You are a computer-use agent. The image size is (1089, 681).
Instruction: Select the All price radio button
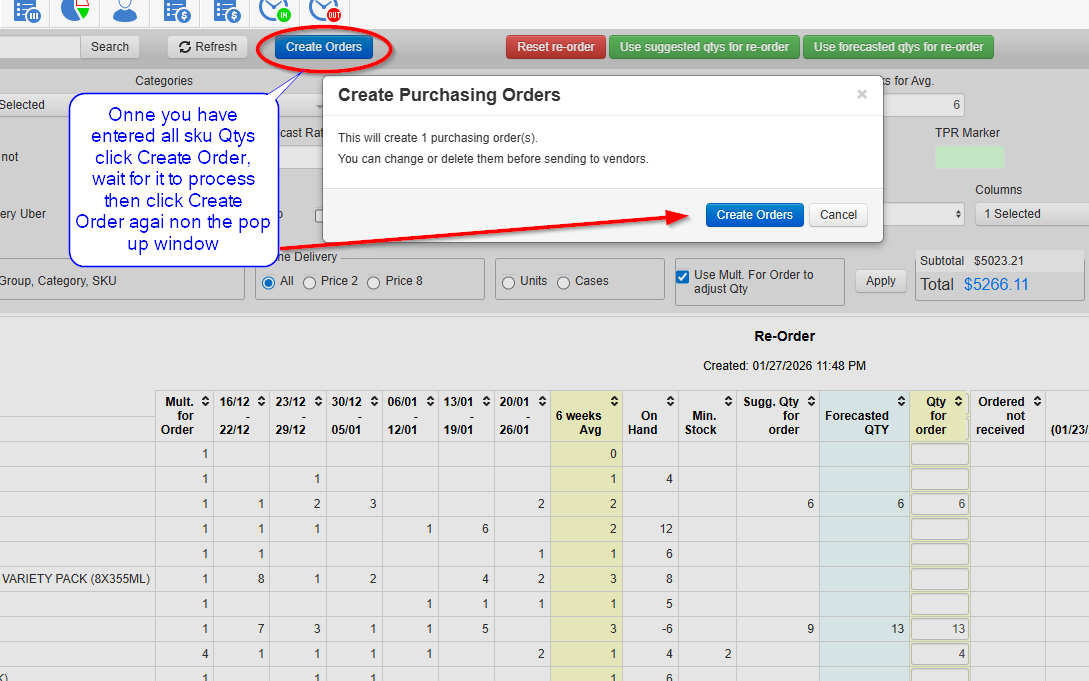[268, 283]
